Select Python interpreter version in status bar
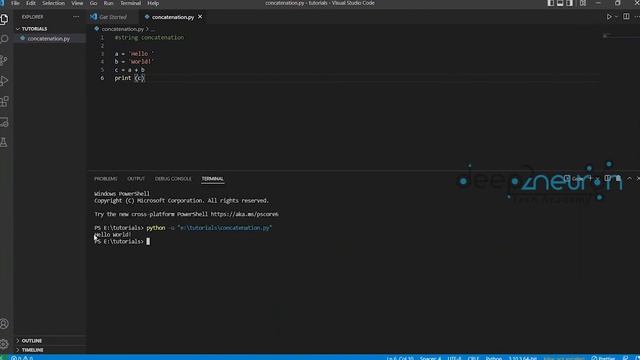Viewport: 640px width, 360px height. click(522, 358)
